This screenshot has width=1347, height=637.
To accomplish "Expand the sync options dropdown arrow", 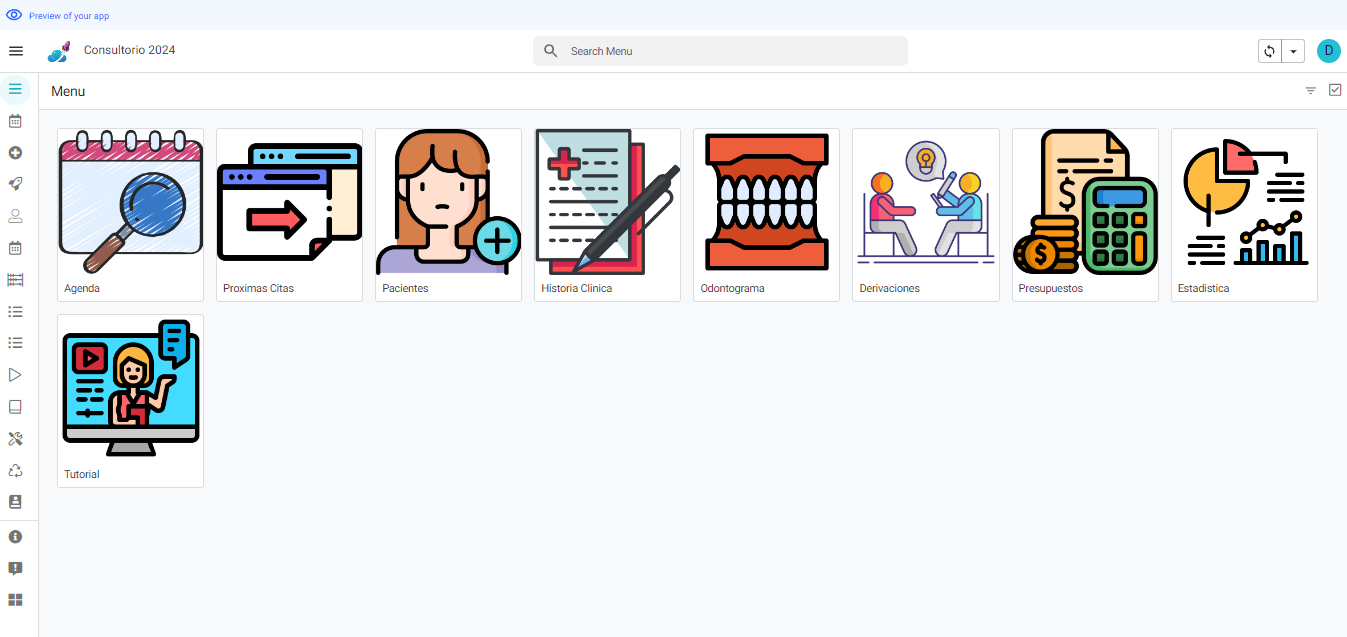I will 1293,51.
